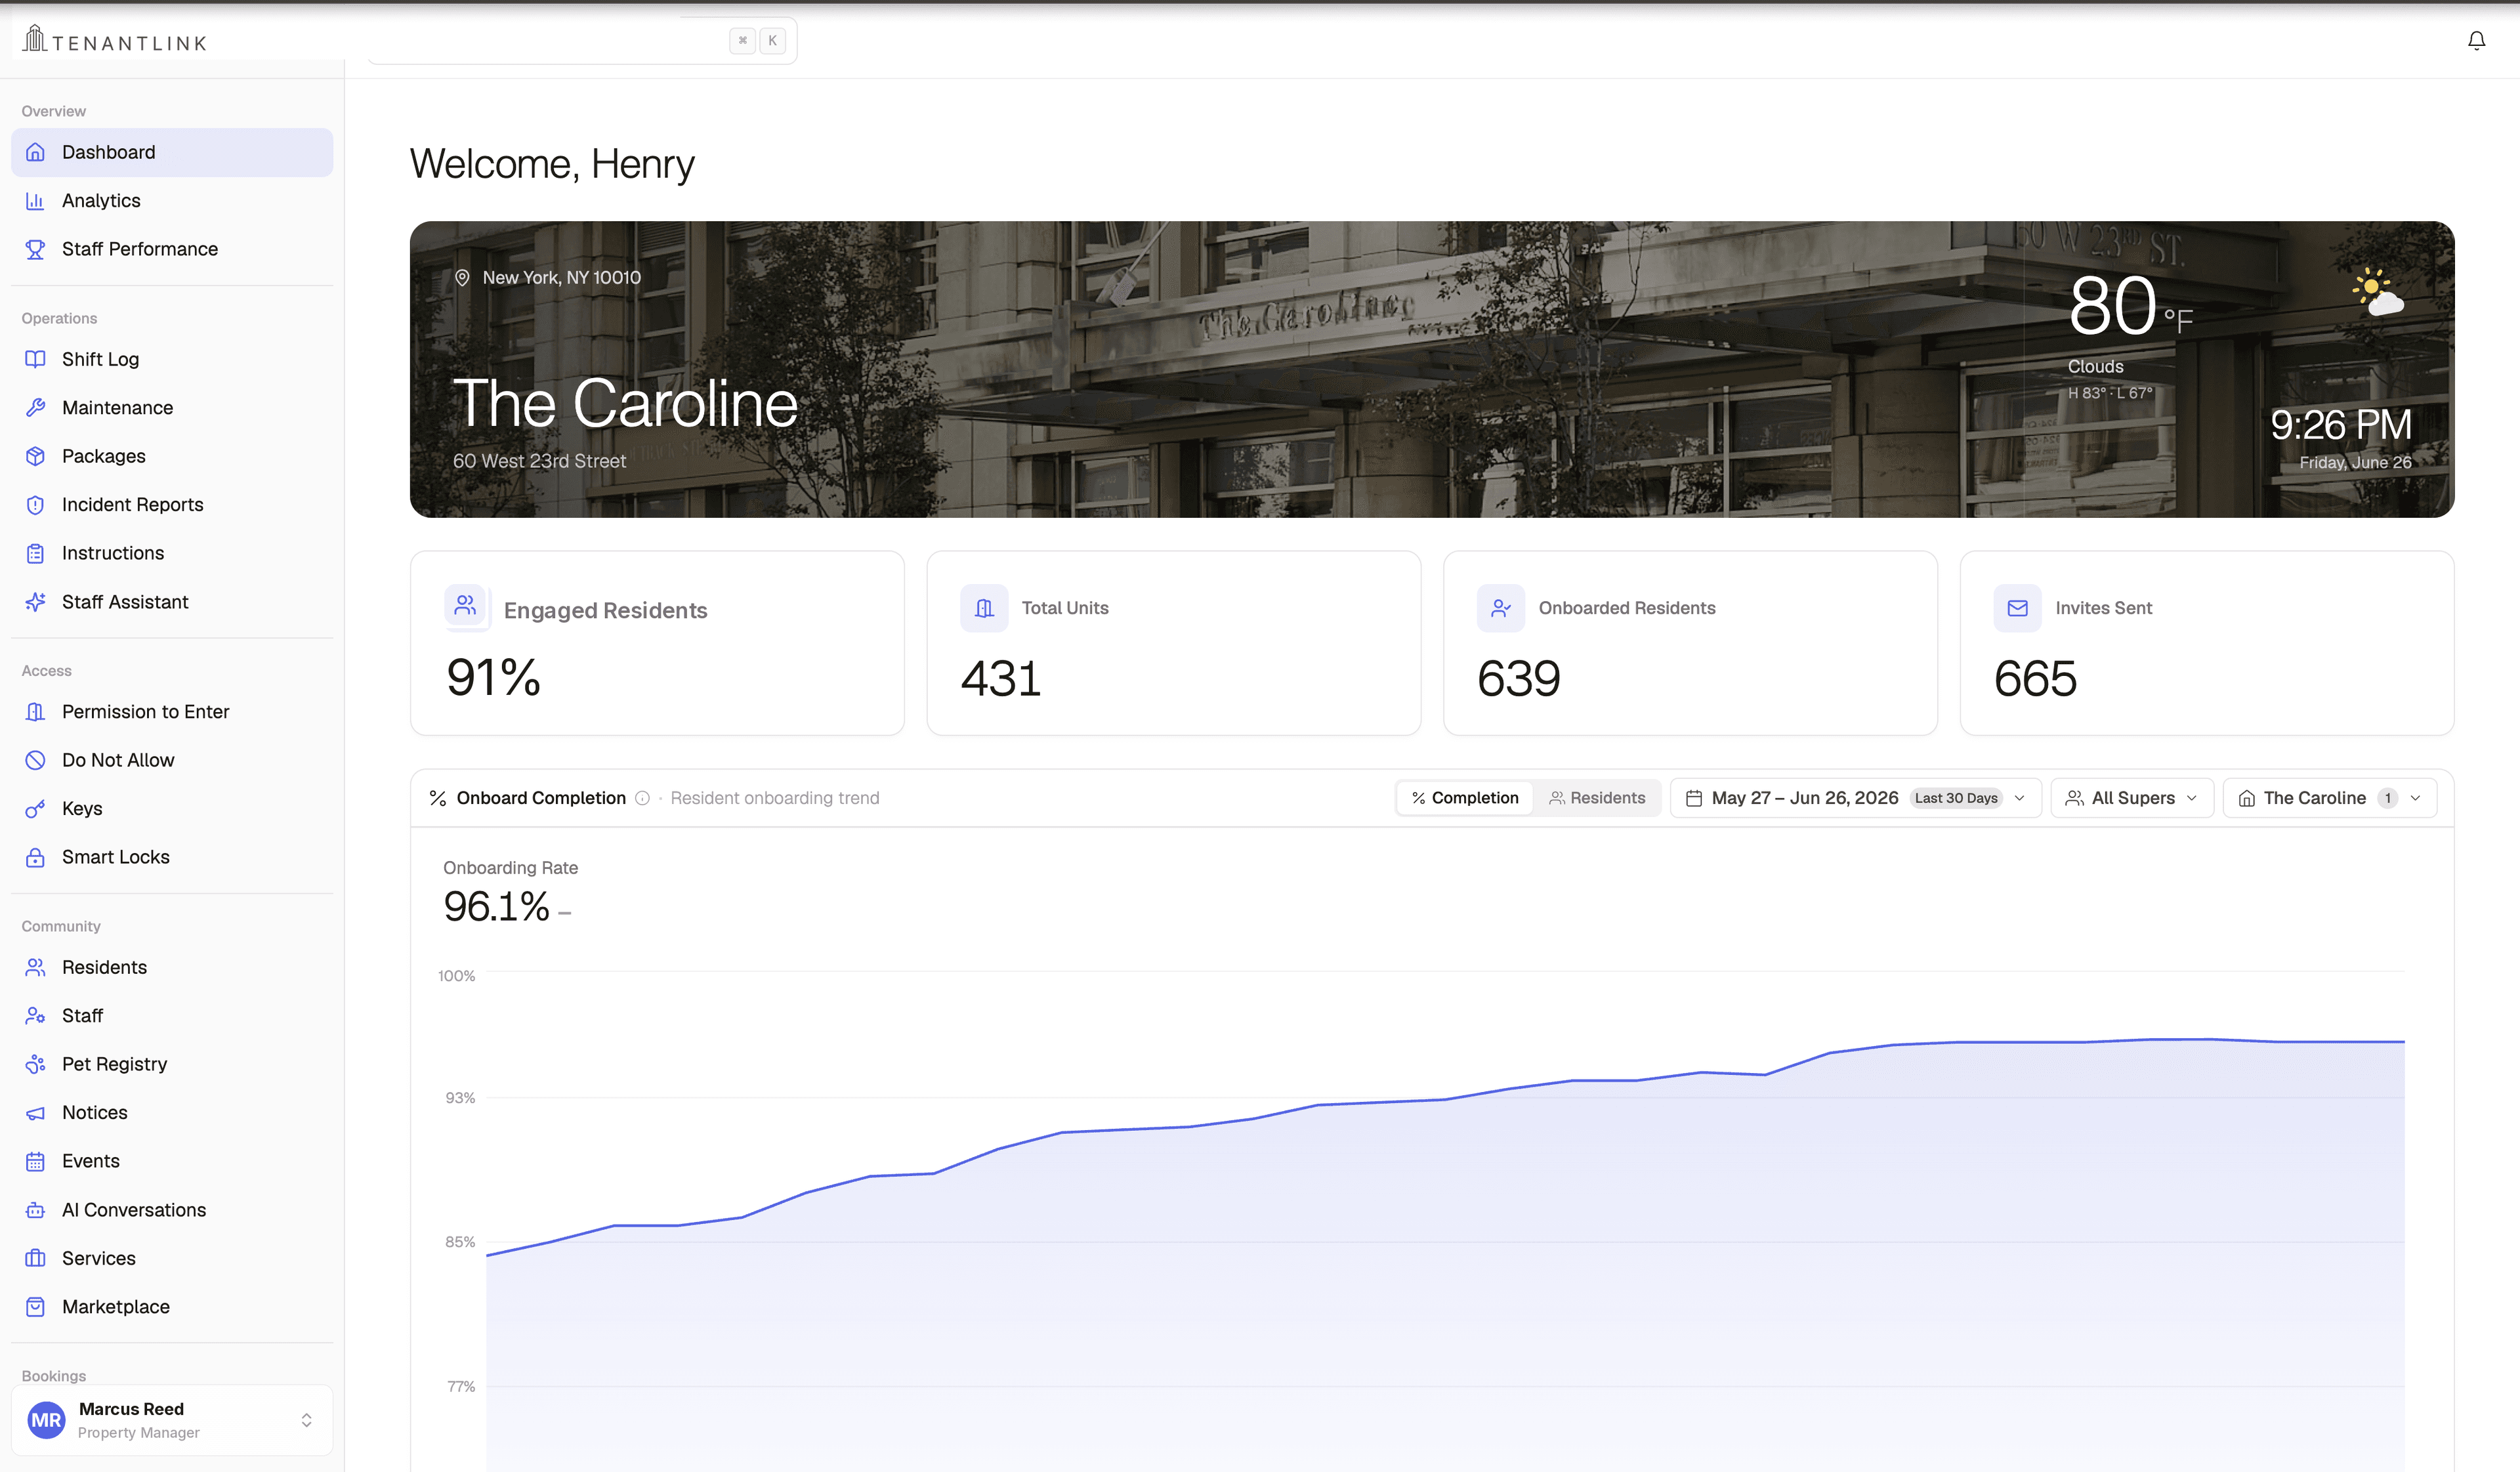The image size is (2520, 1472).
Task: Click the 96.1% onboarding rate value
Action: [496, 907]
